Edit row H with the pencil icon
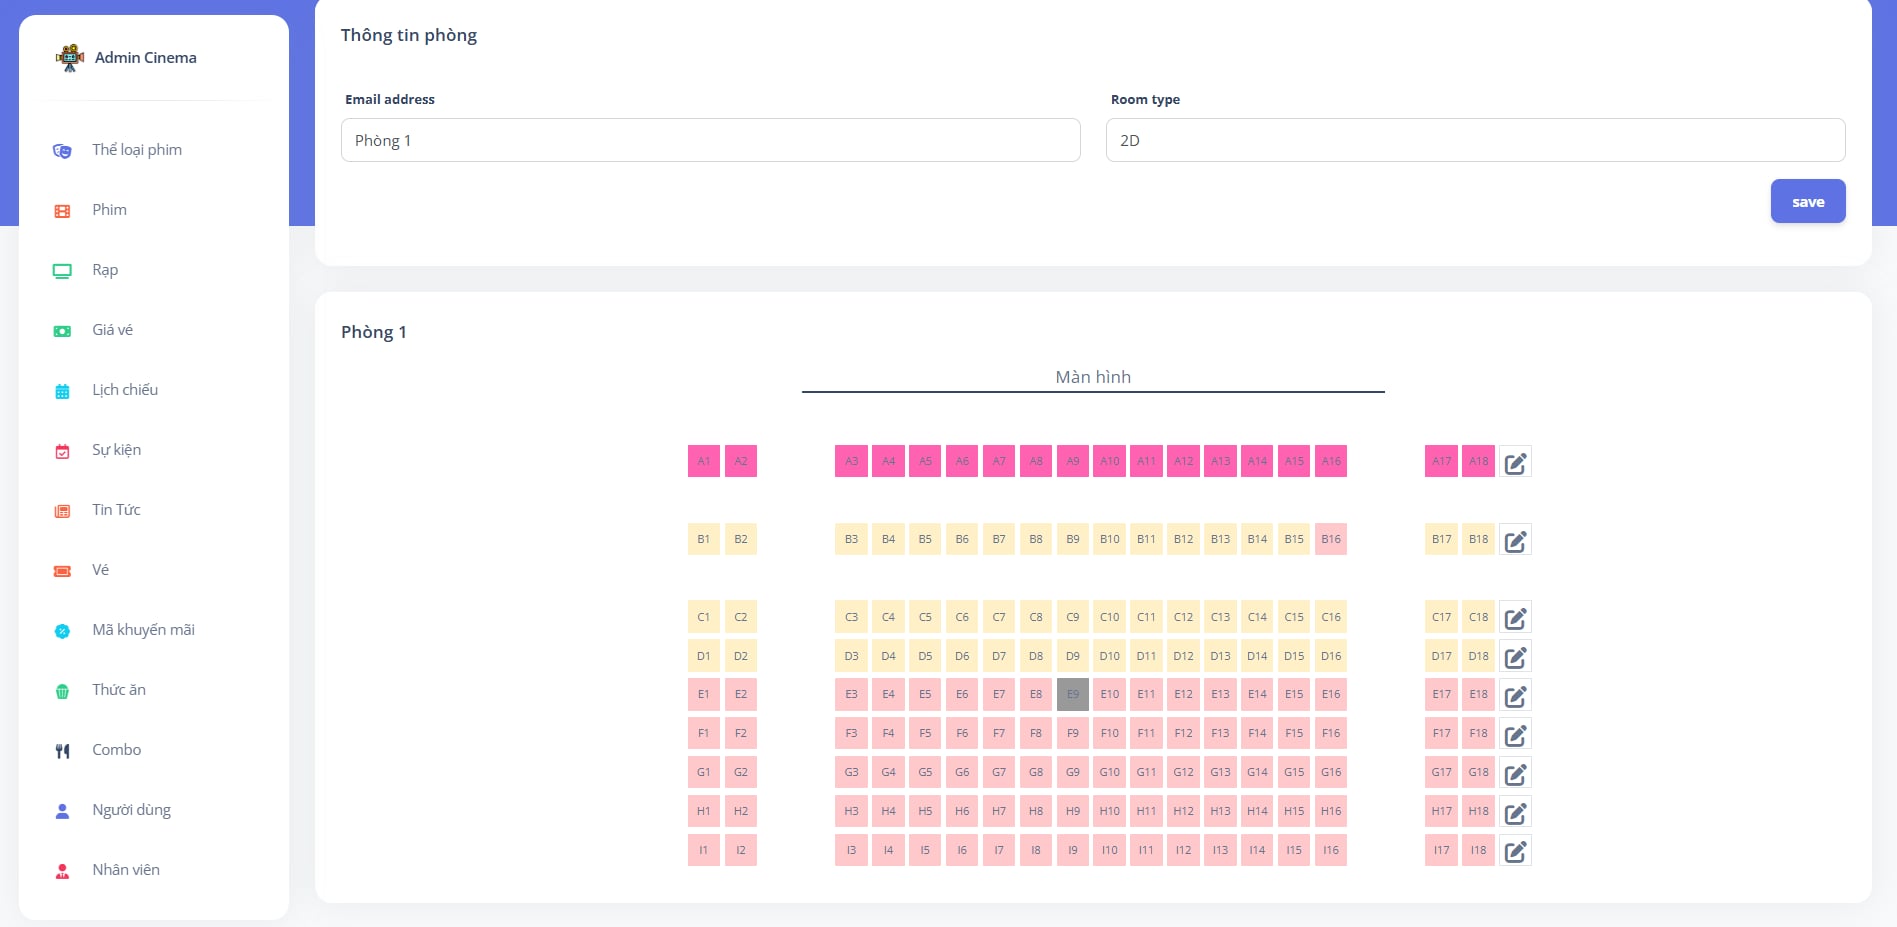Screen dimensions: 1897x927 pyautogui.click(x=1515, y=813)
